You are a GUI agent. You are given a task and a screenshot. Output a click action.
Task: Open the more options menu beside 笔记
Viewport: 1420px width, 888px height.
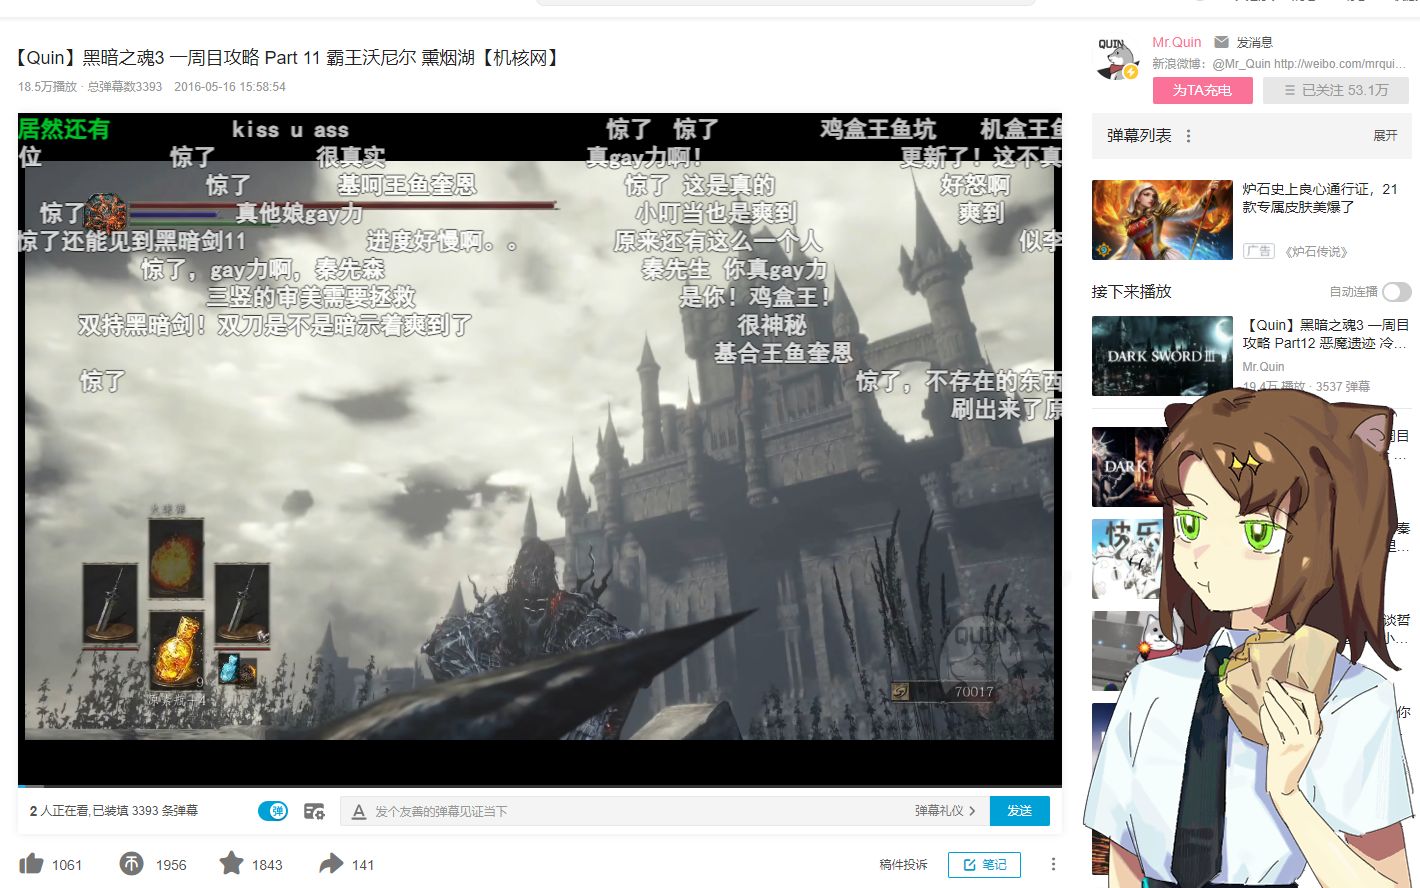click(1052, 864)
